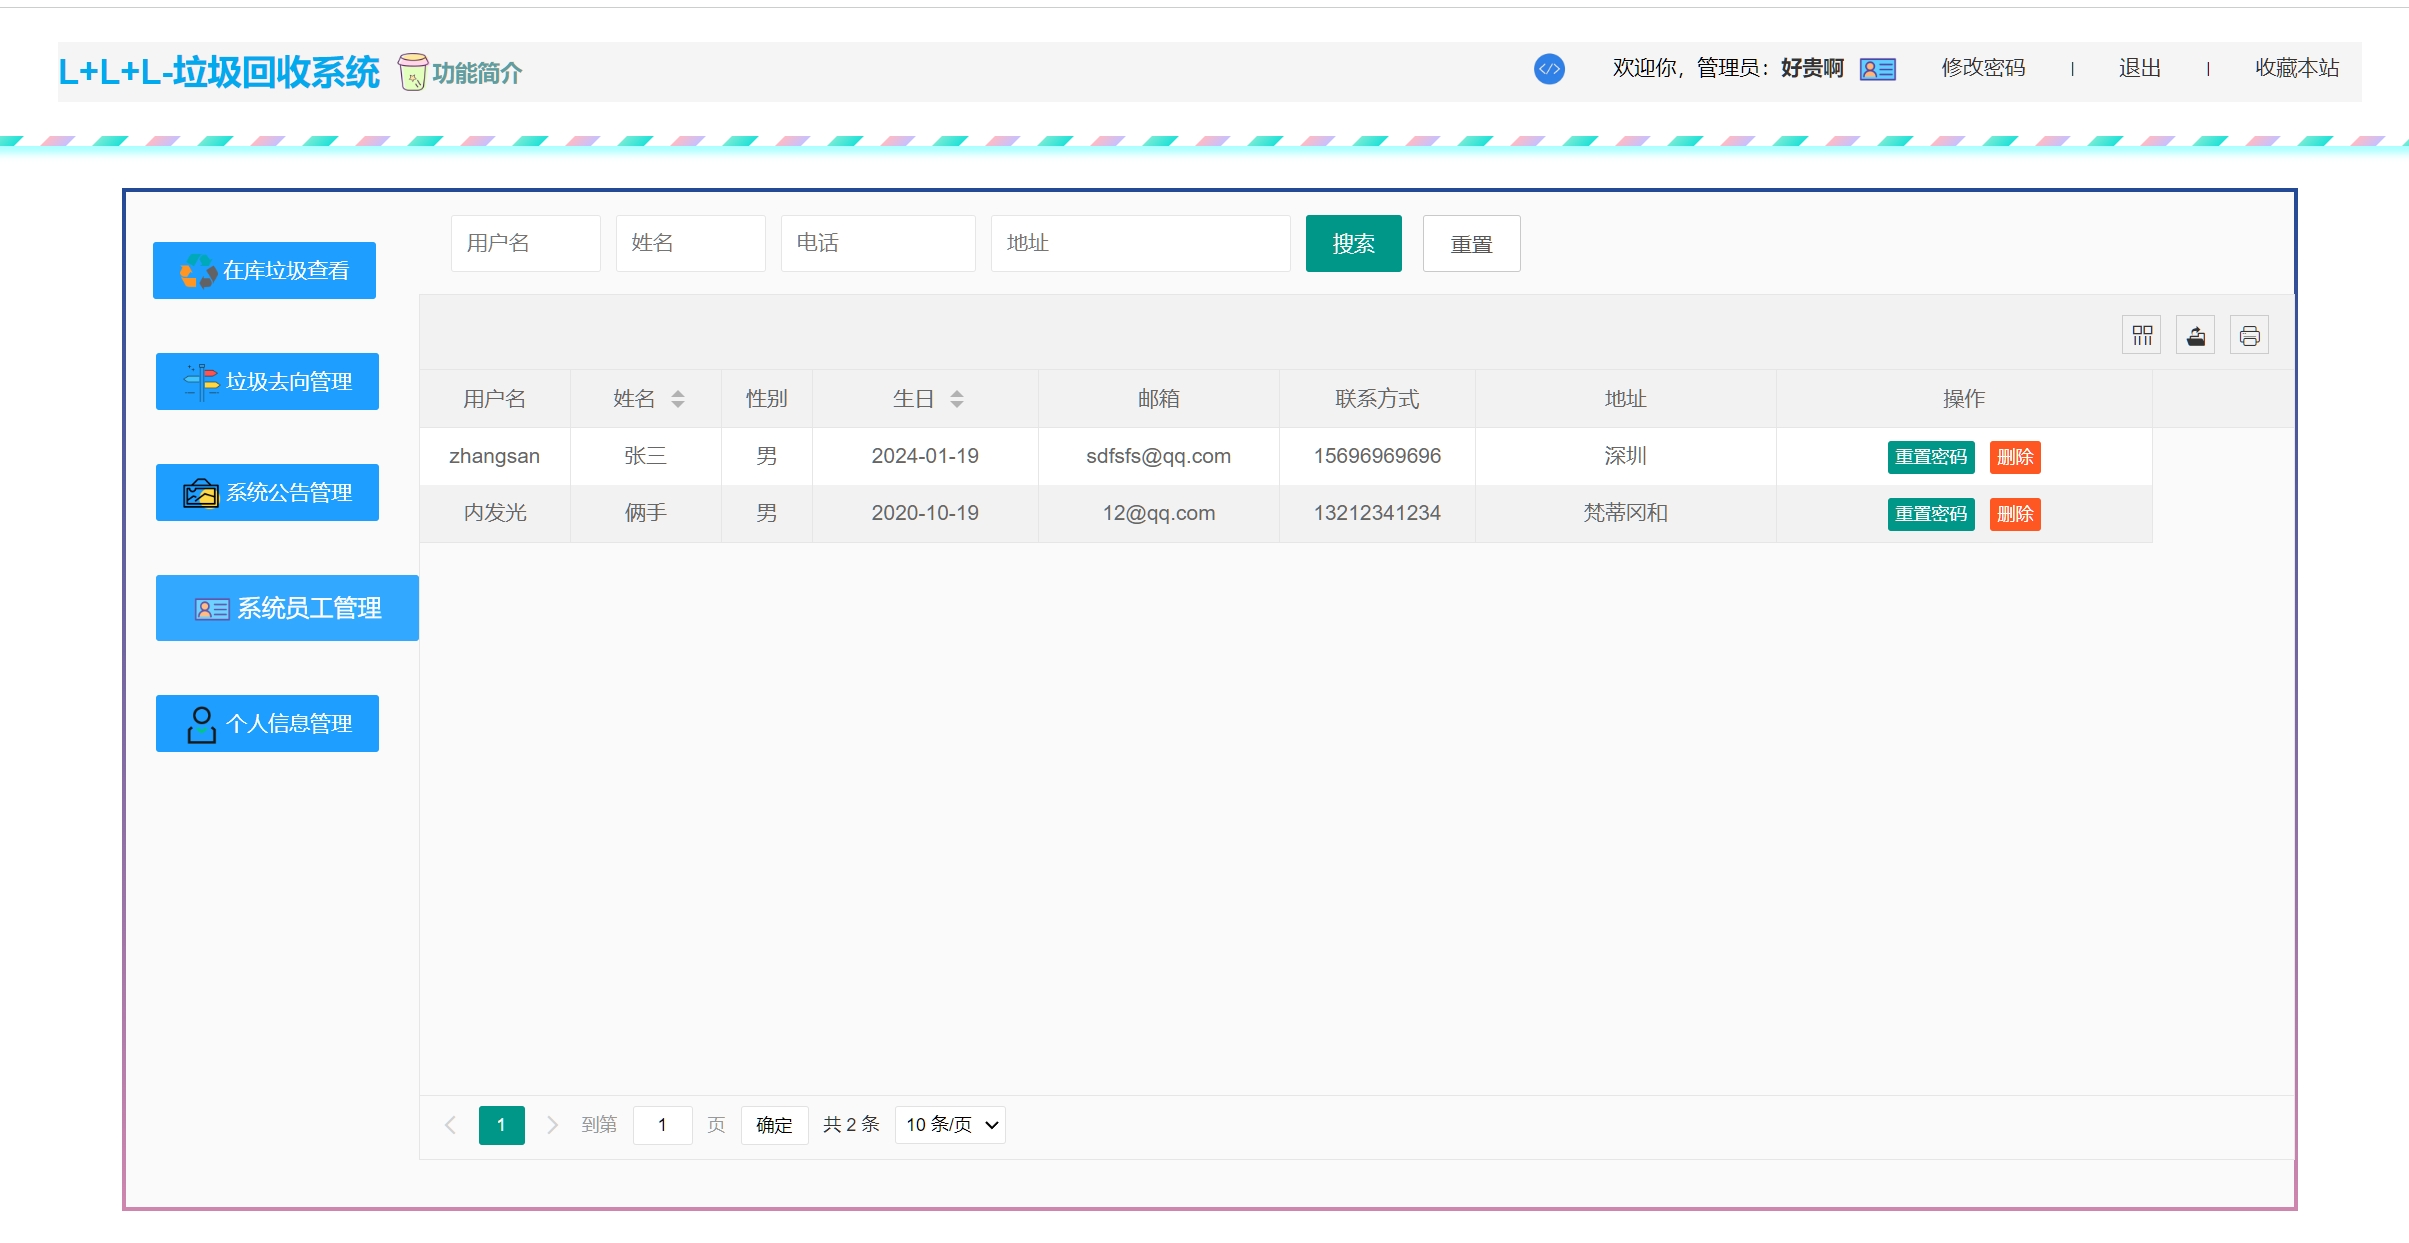Go to the previous page arrow
Image resolution: width=2409 pixels, height=1243 pixels.
click(450, 1125)
